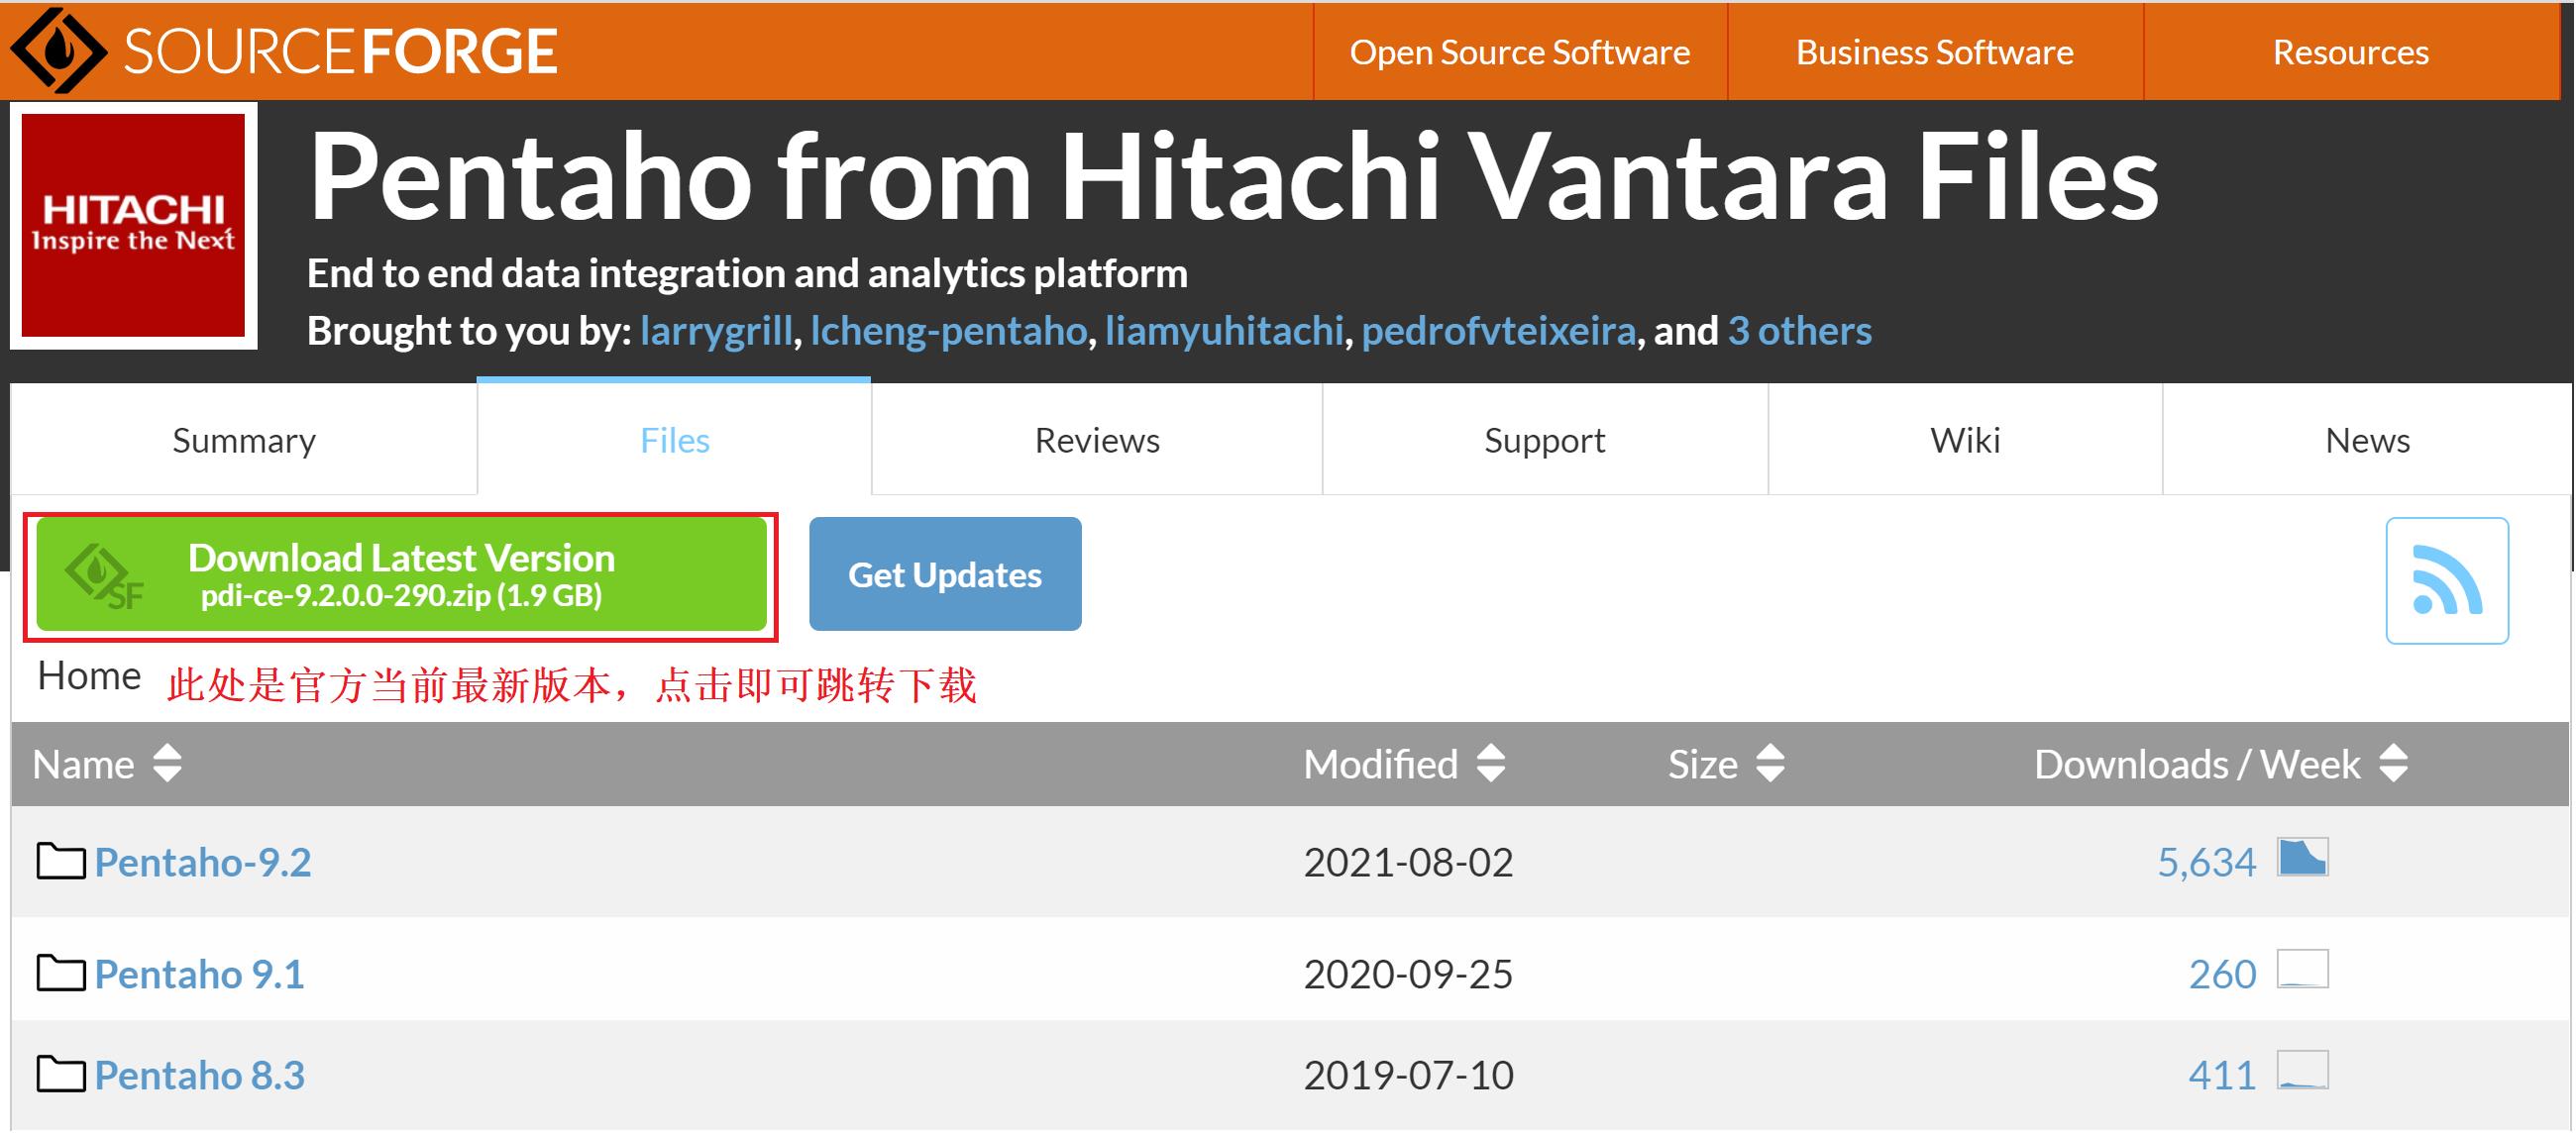2576x1133 pixels.
Task: Click the 2020-09-25 modified date
Action: pos(1408,974)
